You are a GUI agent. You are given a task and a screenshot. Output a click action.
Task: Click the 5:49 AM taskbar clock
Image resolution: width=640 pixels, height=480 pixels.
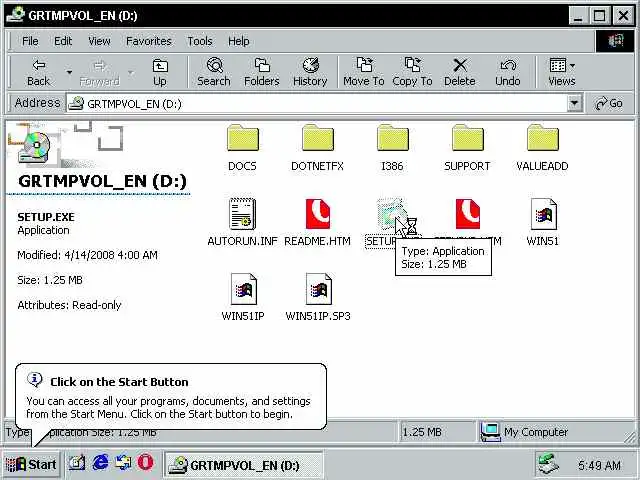click(x=599, y=465)
